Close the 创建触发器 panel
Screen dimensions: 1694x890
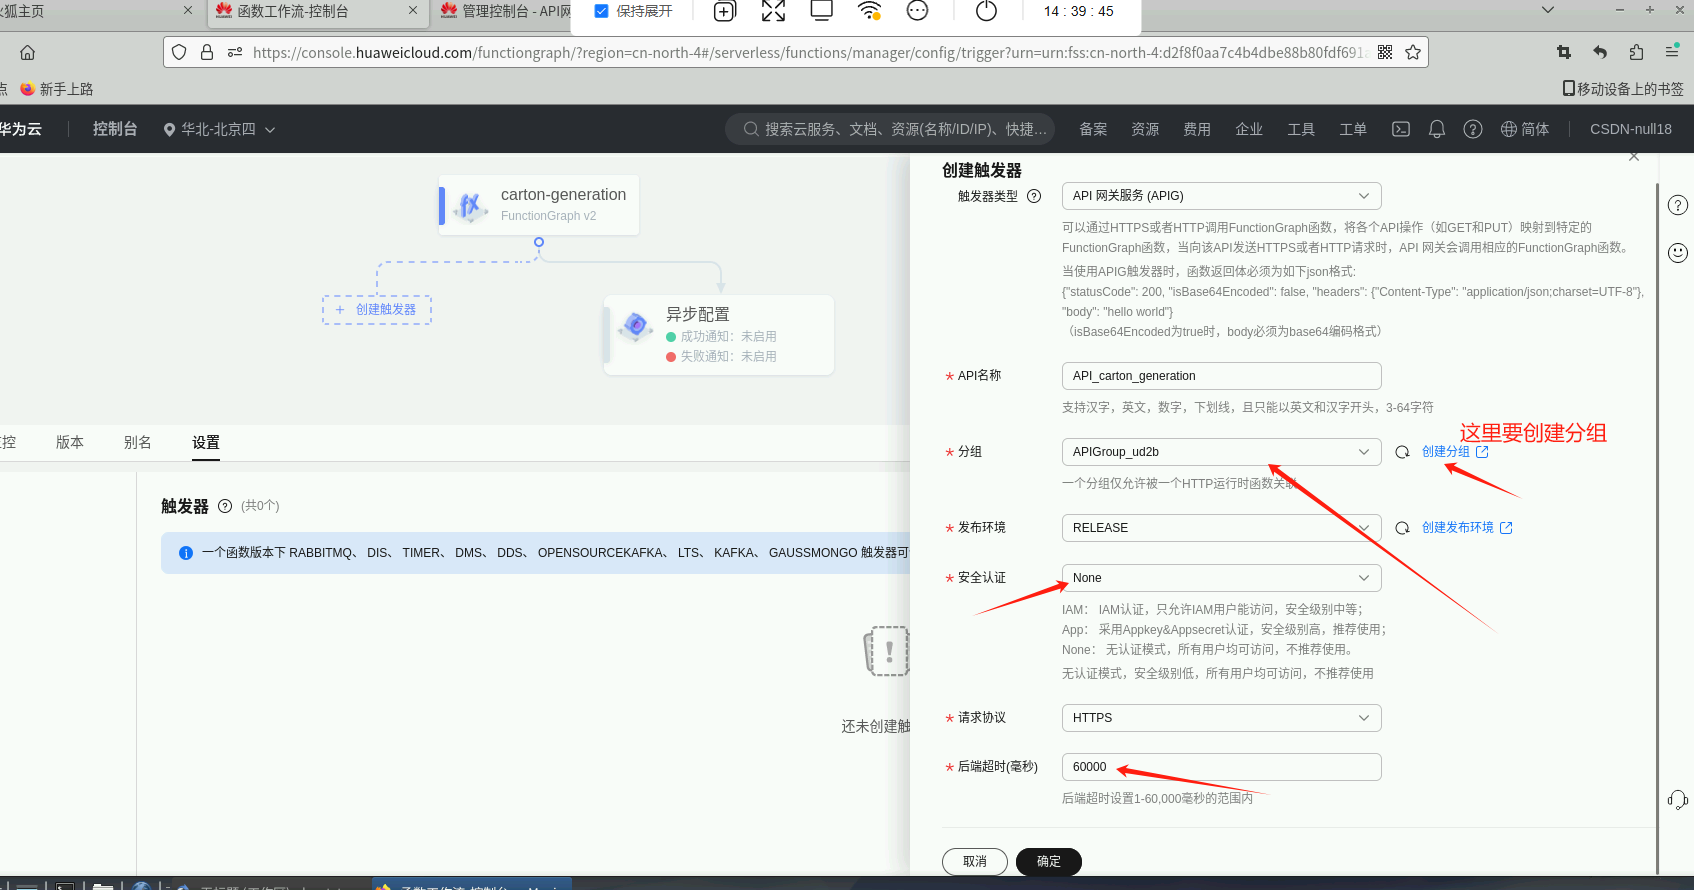1634,157
